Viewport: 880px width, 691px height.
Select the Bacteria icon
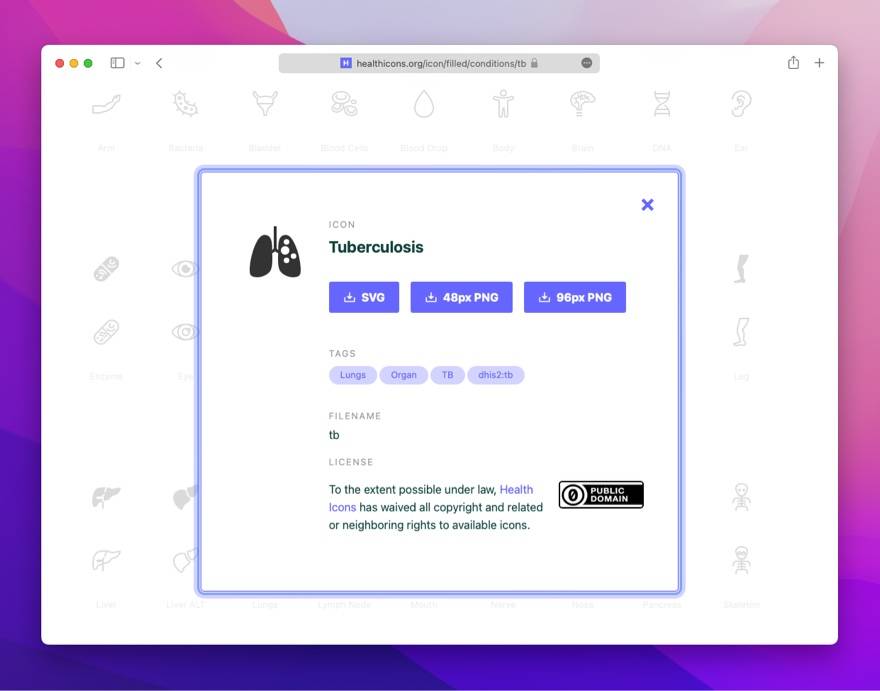point(186,104)
